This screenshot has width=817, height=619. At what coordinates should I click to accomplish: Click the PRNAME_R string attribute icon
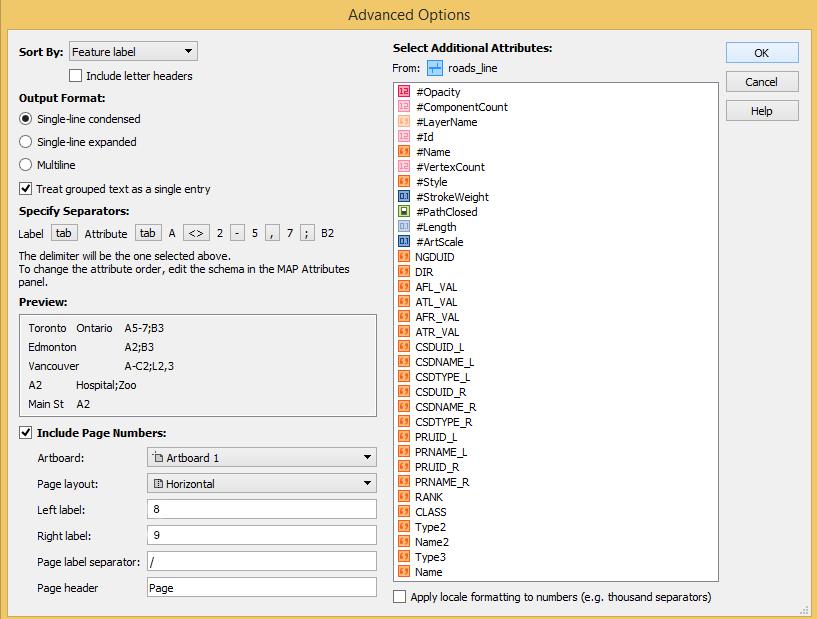coord(404,482)
